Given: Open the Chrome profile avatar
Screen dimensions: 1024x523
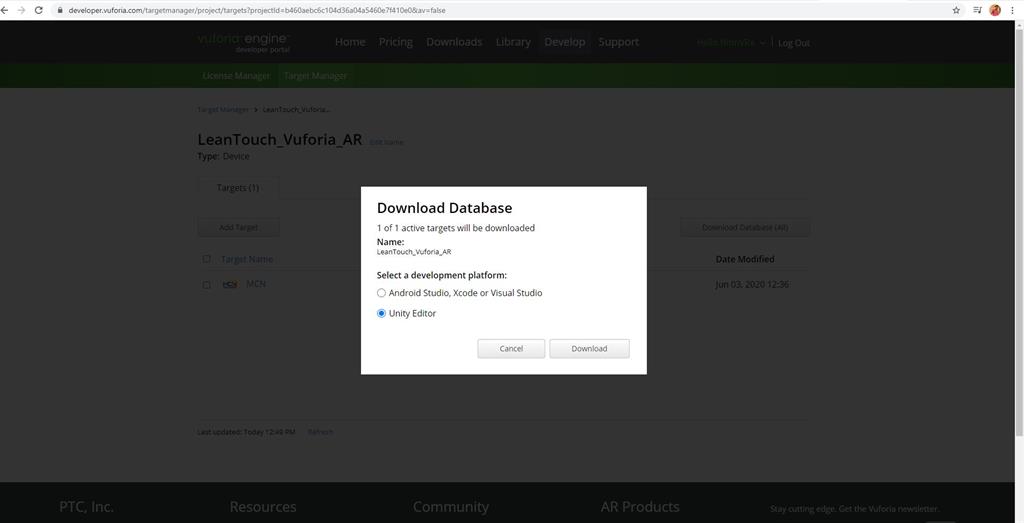Looking at the screenshot, I should (x=995, y=10).
